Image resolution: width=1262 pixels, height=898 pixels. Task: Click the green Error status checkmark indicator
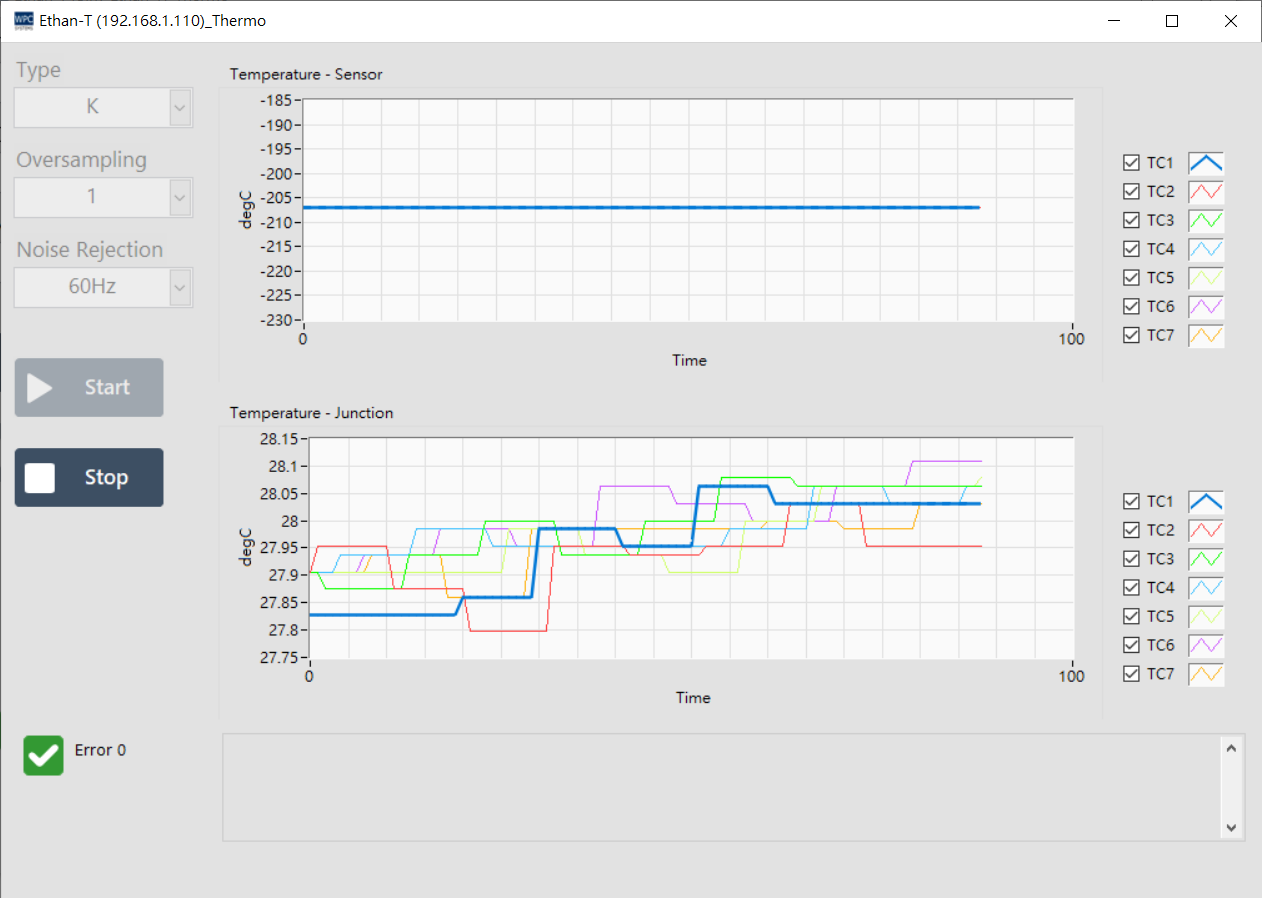point(43,755)
